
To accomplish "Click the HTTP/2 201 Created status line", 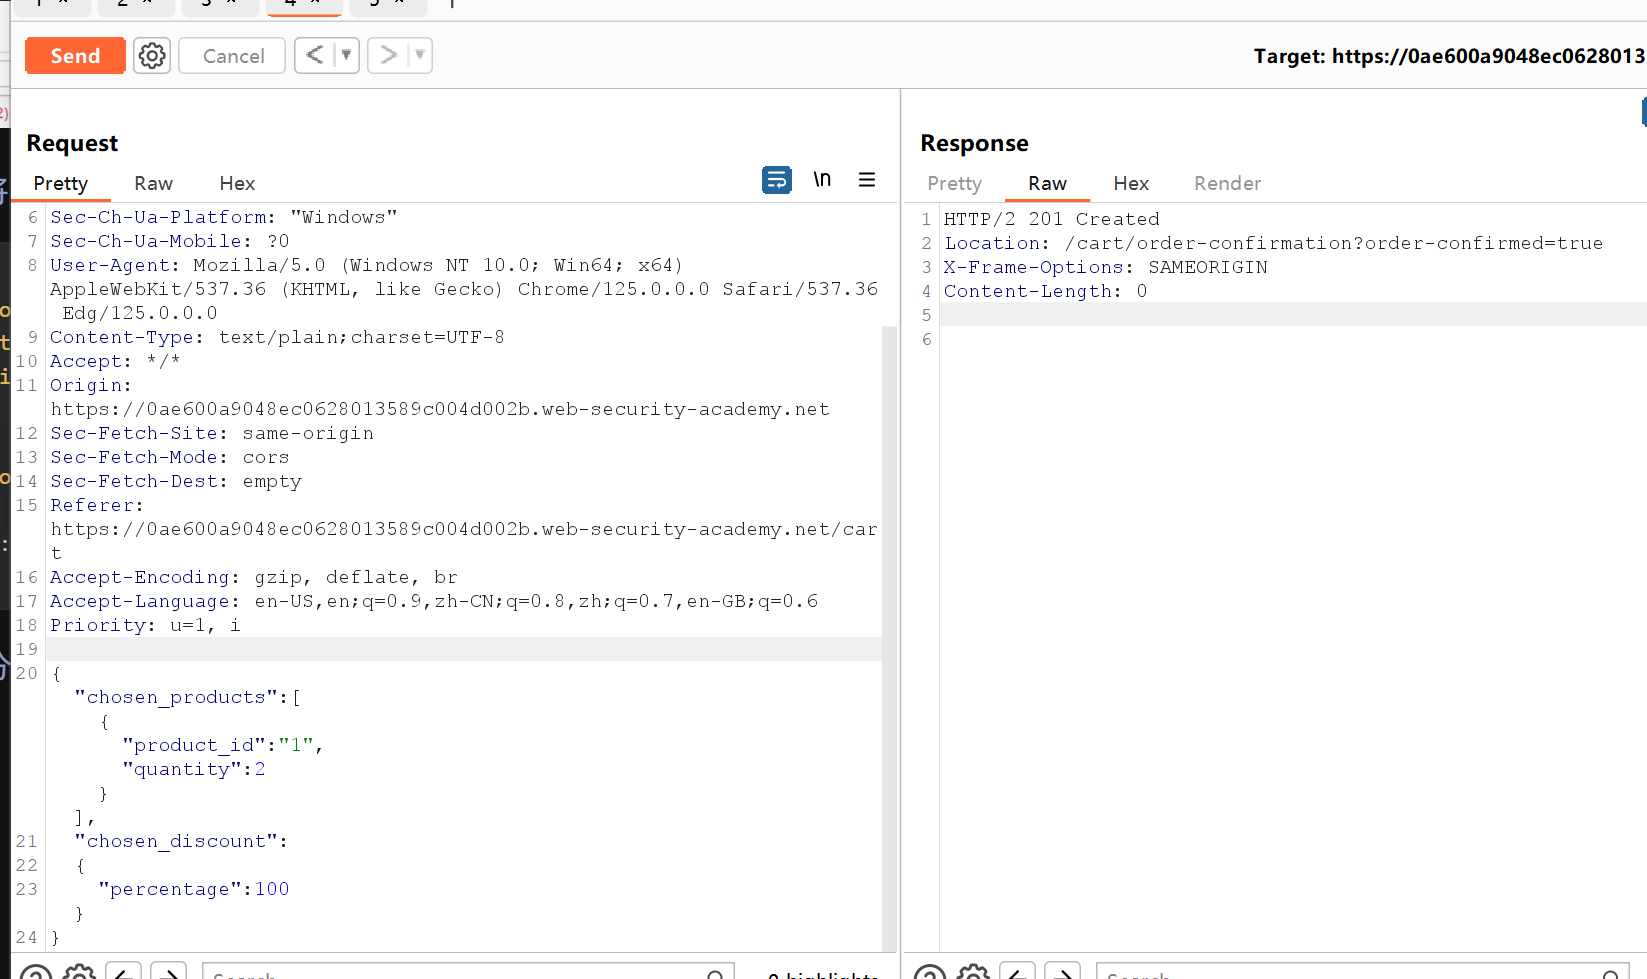I will tap(1052, 219).
